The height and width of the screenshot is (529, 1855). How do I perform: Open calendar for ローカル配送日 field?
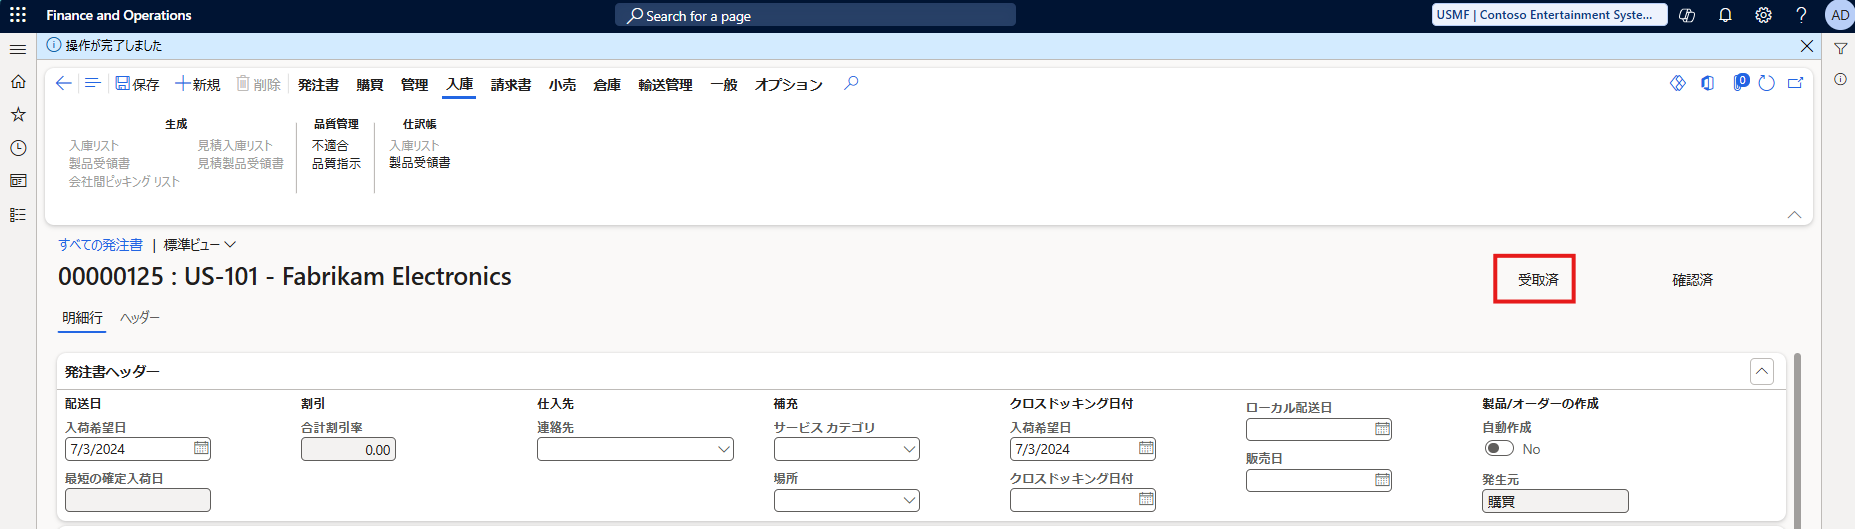click(x=1382, y=429)
